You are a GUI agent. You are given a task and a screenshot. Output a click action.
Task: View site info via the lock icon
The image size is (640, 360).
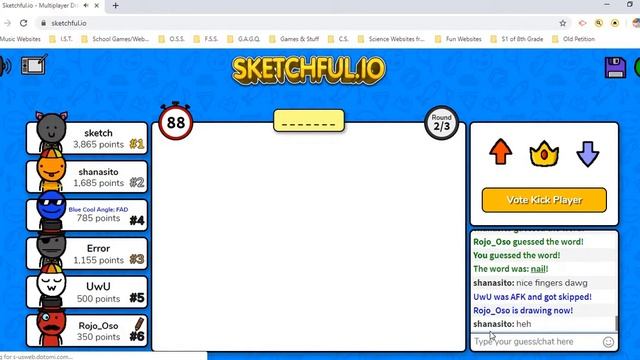point(43,23)
